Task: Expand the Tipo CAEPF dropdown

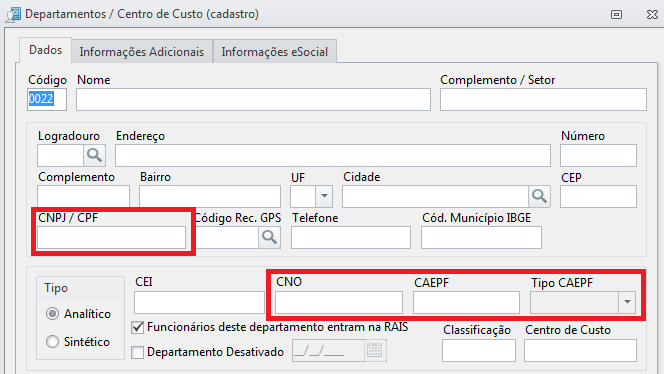Action: click(x=627, y=302)
